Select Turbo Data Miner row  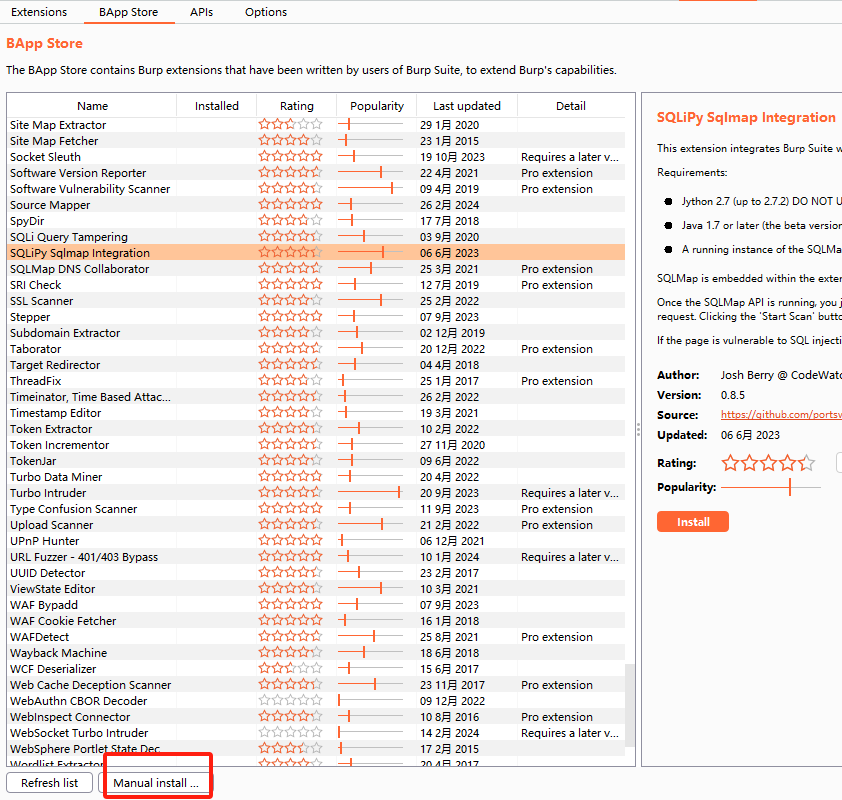[x=316, y=477]
